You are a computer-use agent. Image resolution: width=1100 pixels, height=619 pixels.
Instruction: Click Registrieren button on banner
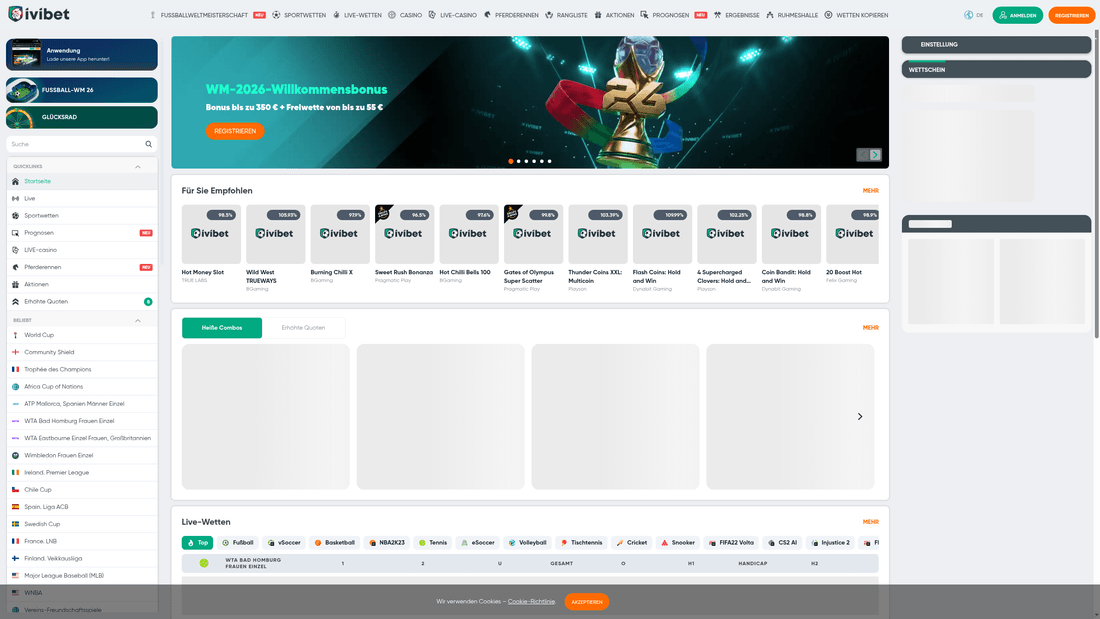(235, 131)
